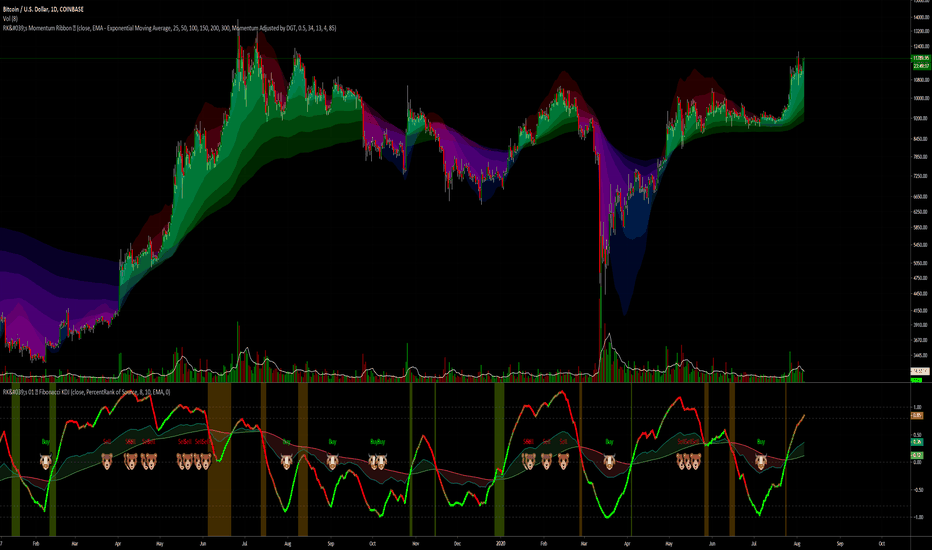
Task: Click the wide orange highlighted band near June 2019
Action: [x=219, y=460]
